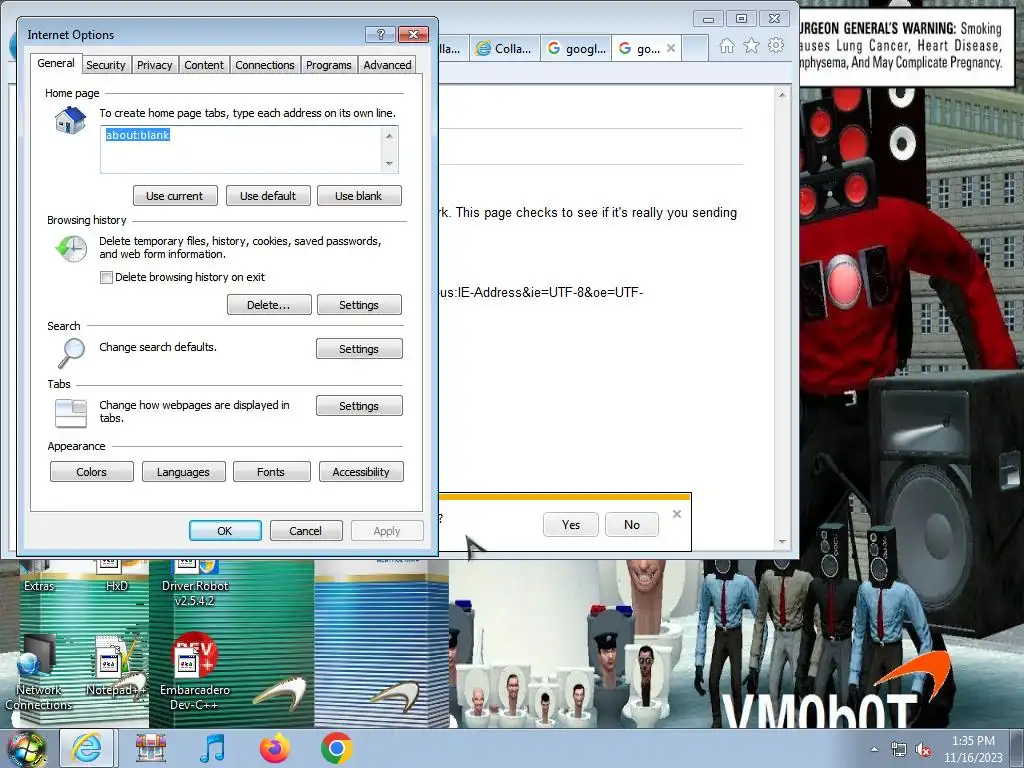Click Internet Explorer taskbar icon

click(87, 748)
